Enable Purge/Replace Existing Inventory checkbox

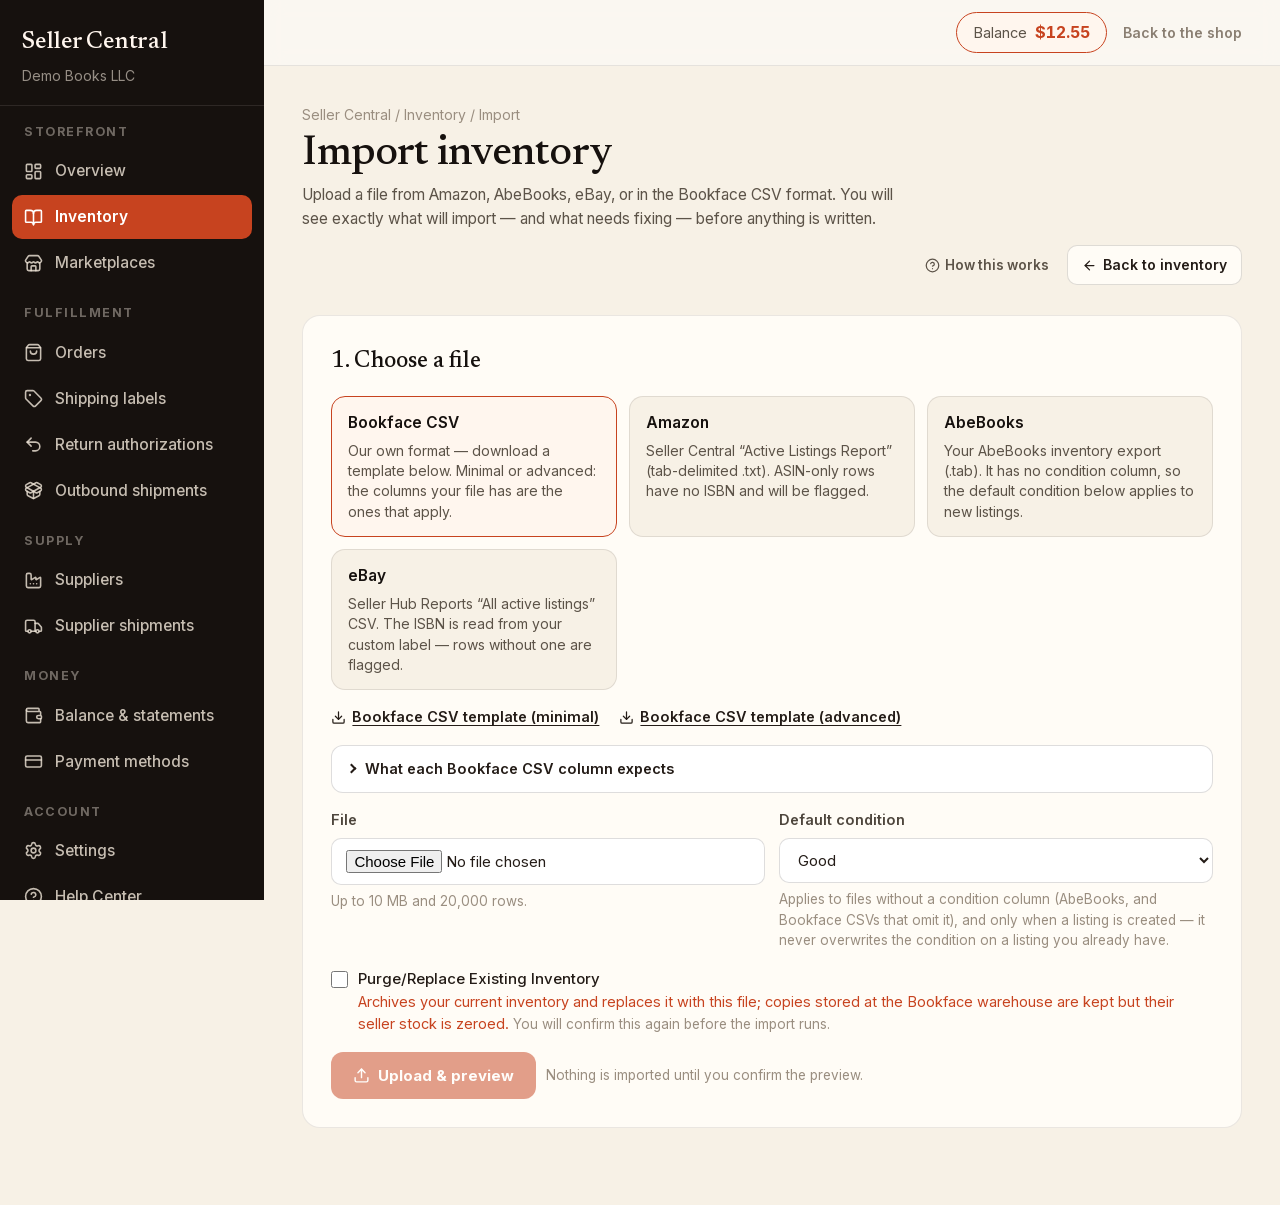coord(340,980)
